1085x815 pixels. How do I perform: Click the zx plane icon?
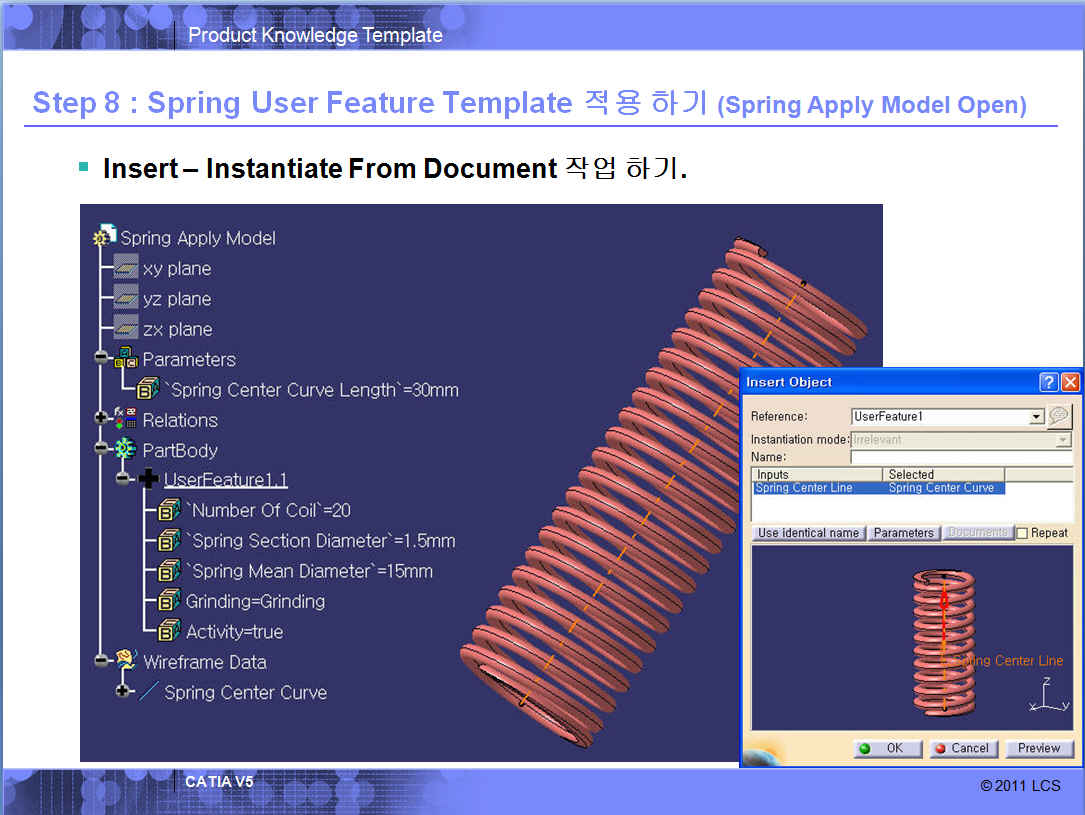point(126,329)
